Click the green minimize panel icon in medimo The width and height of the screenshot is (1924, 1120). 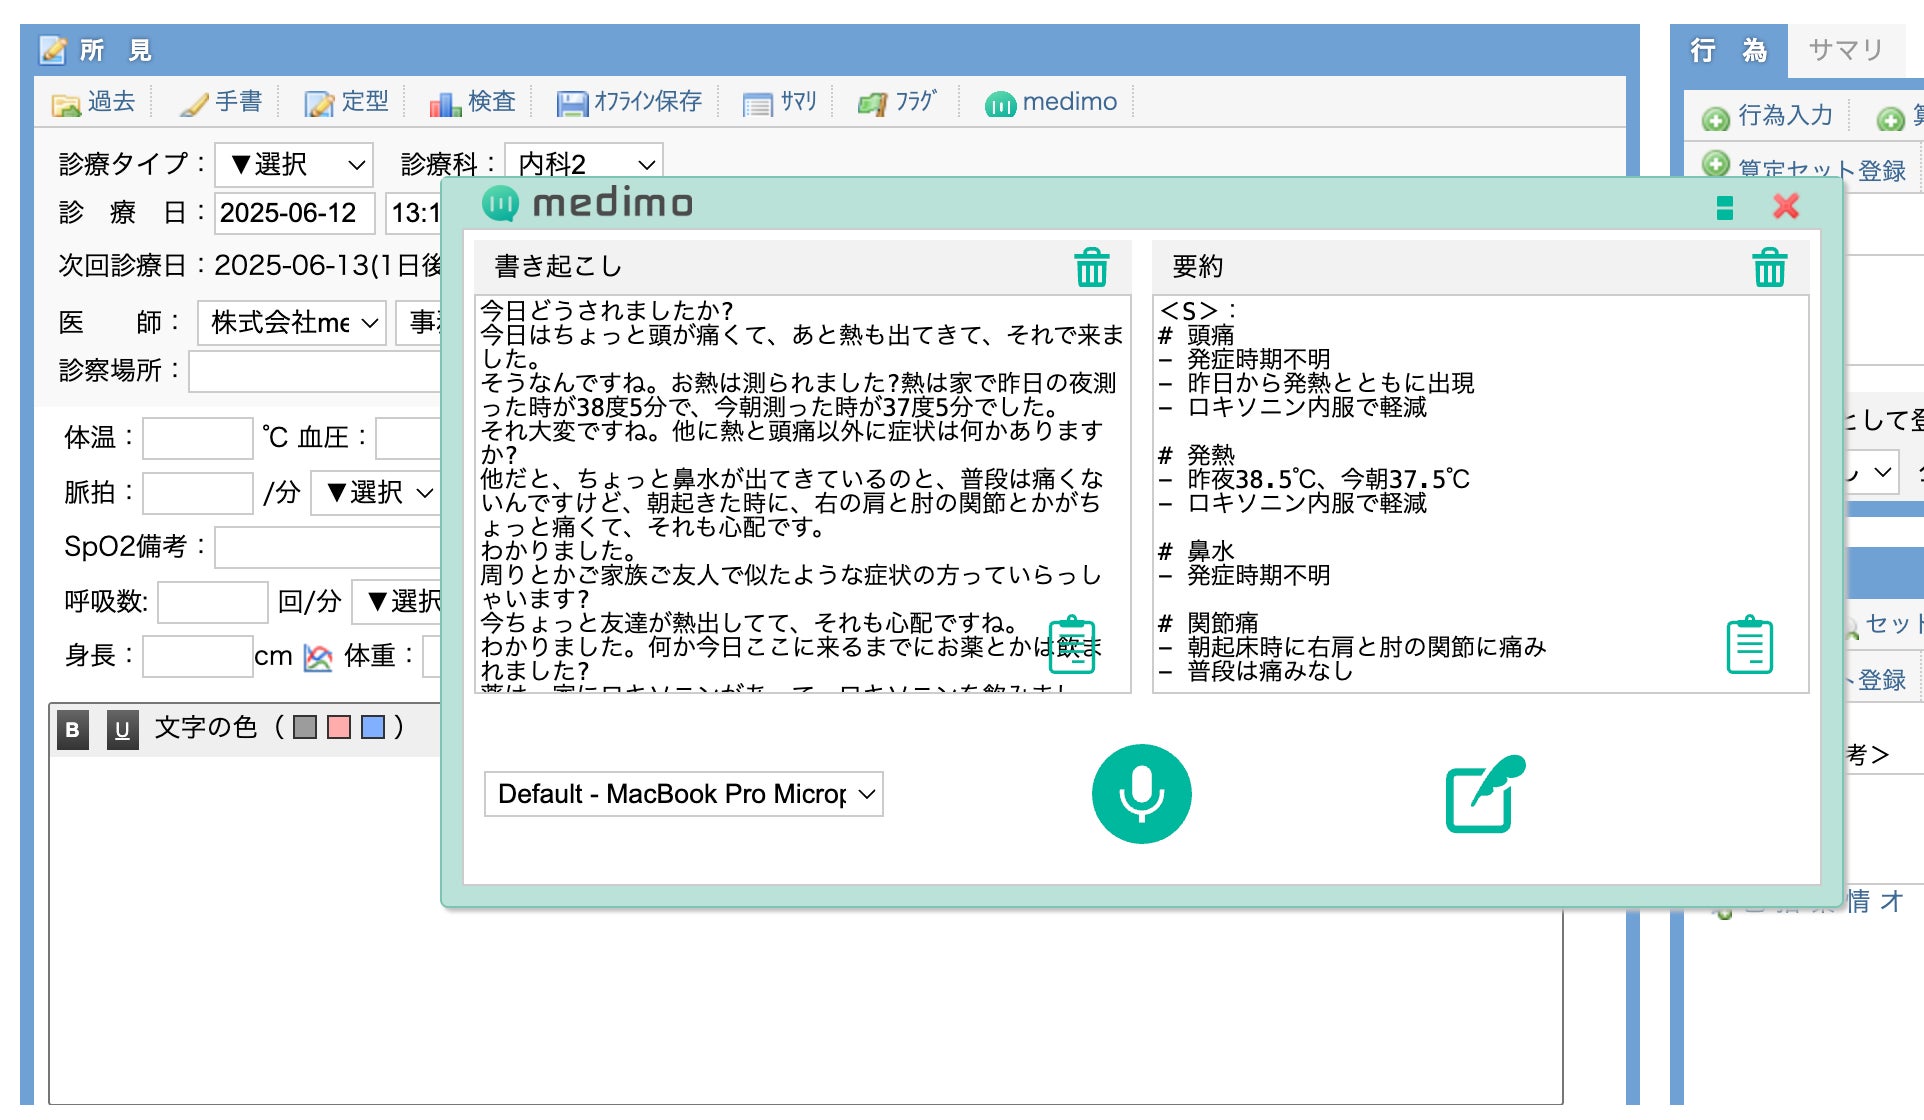coord(1724,207)
